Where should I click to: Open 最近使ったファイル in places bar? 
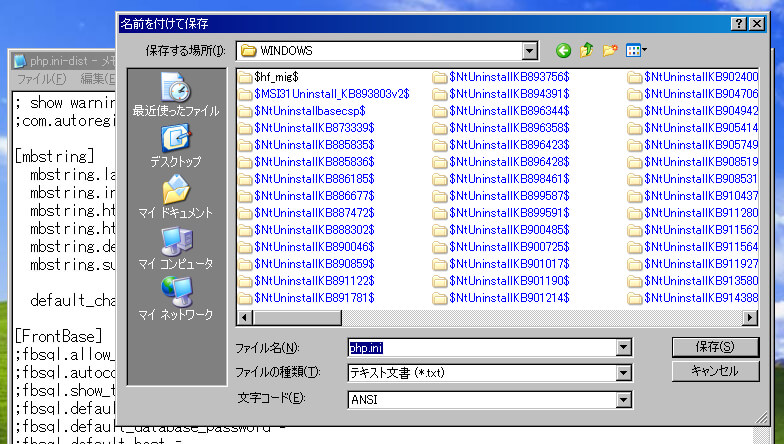point(176,95)
